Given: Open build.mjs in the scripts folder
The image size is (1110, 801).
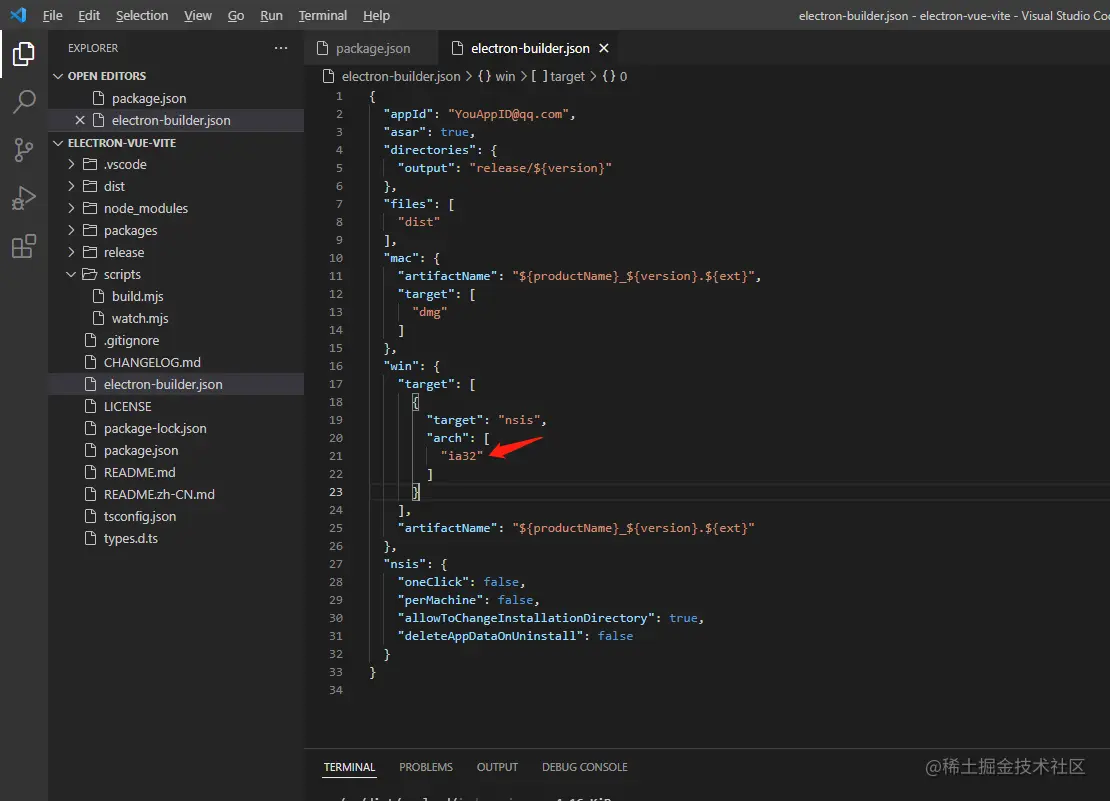Looking at the screenshot, I should tap(176, 296).
